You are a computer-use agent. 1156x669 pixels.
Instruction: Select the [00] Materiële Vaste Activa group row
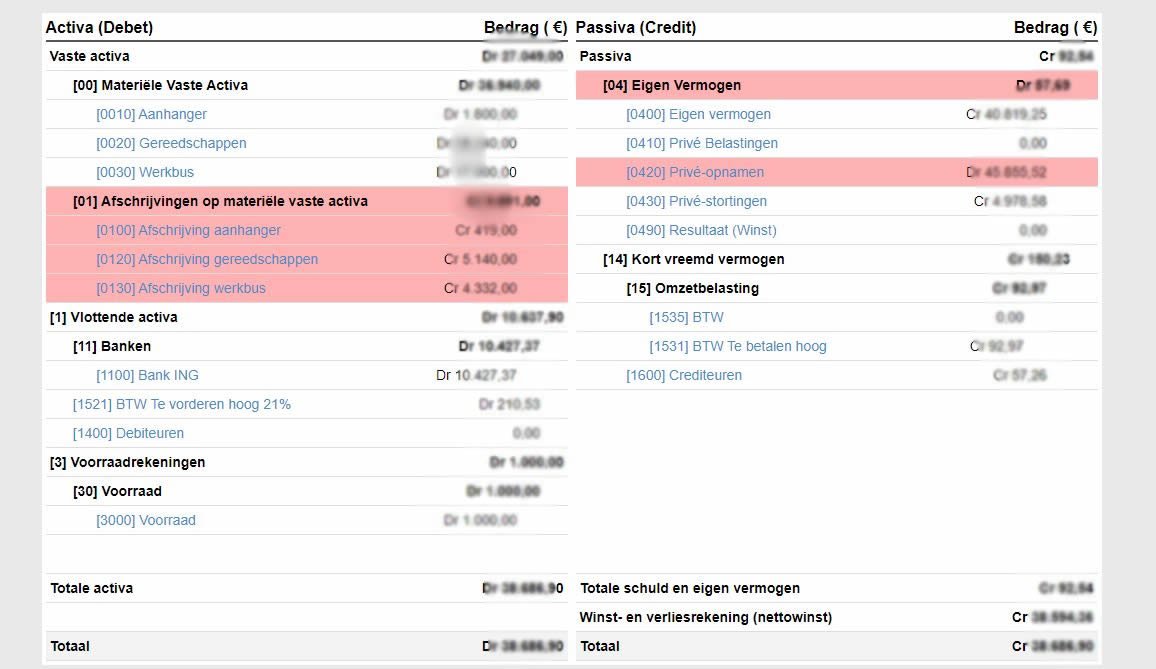(x=160, y=85)
